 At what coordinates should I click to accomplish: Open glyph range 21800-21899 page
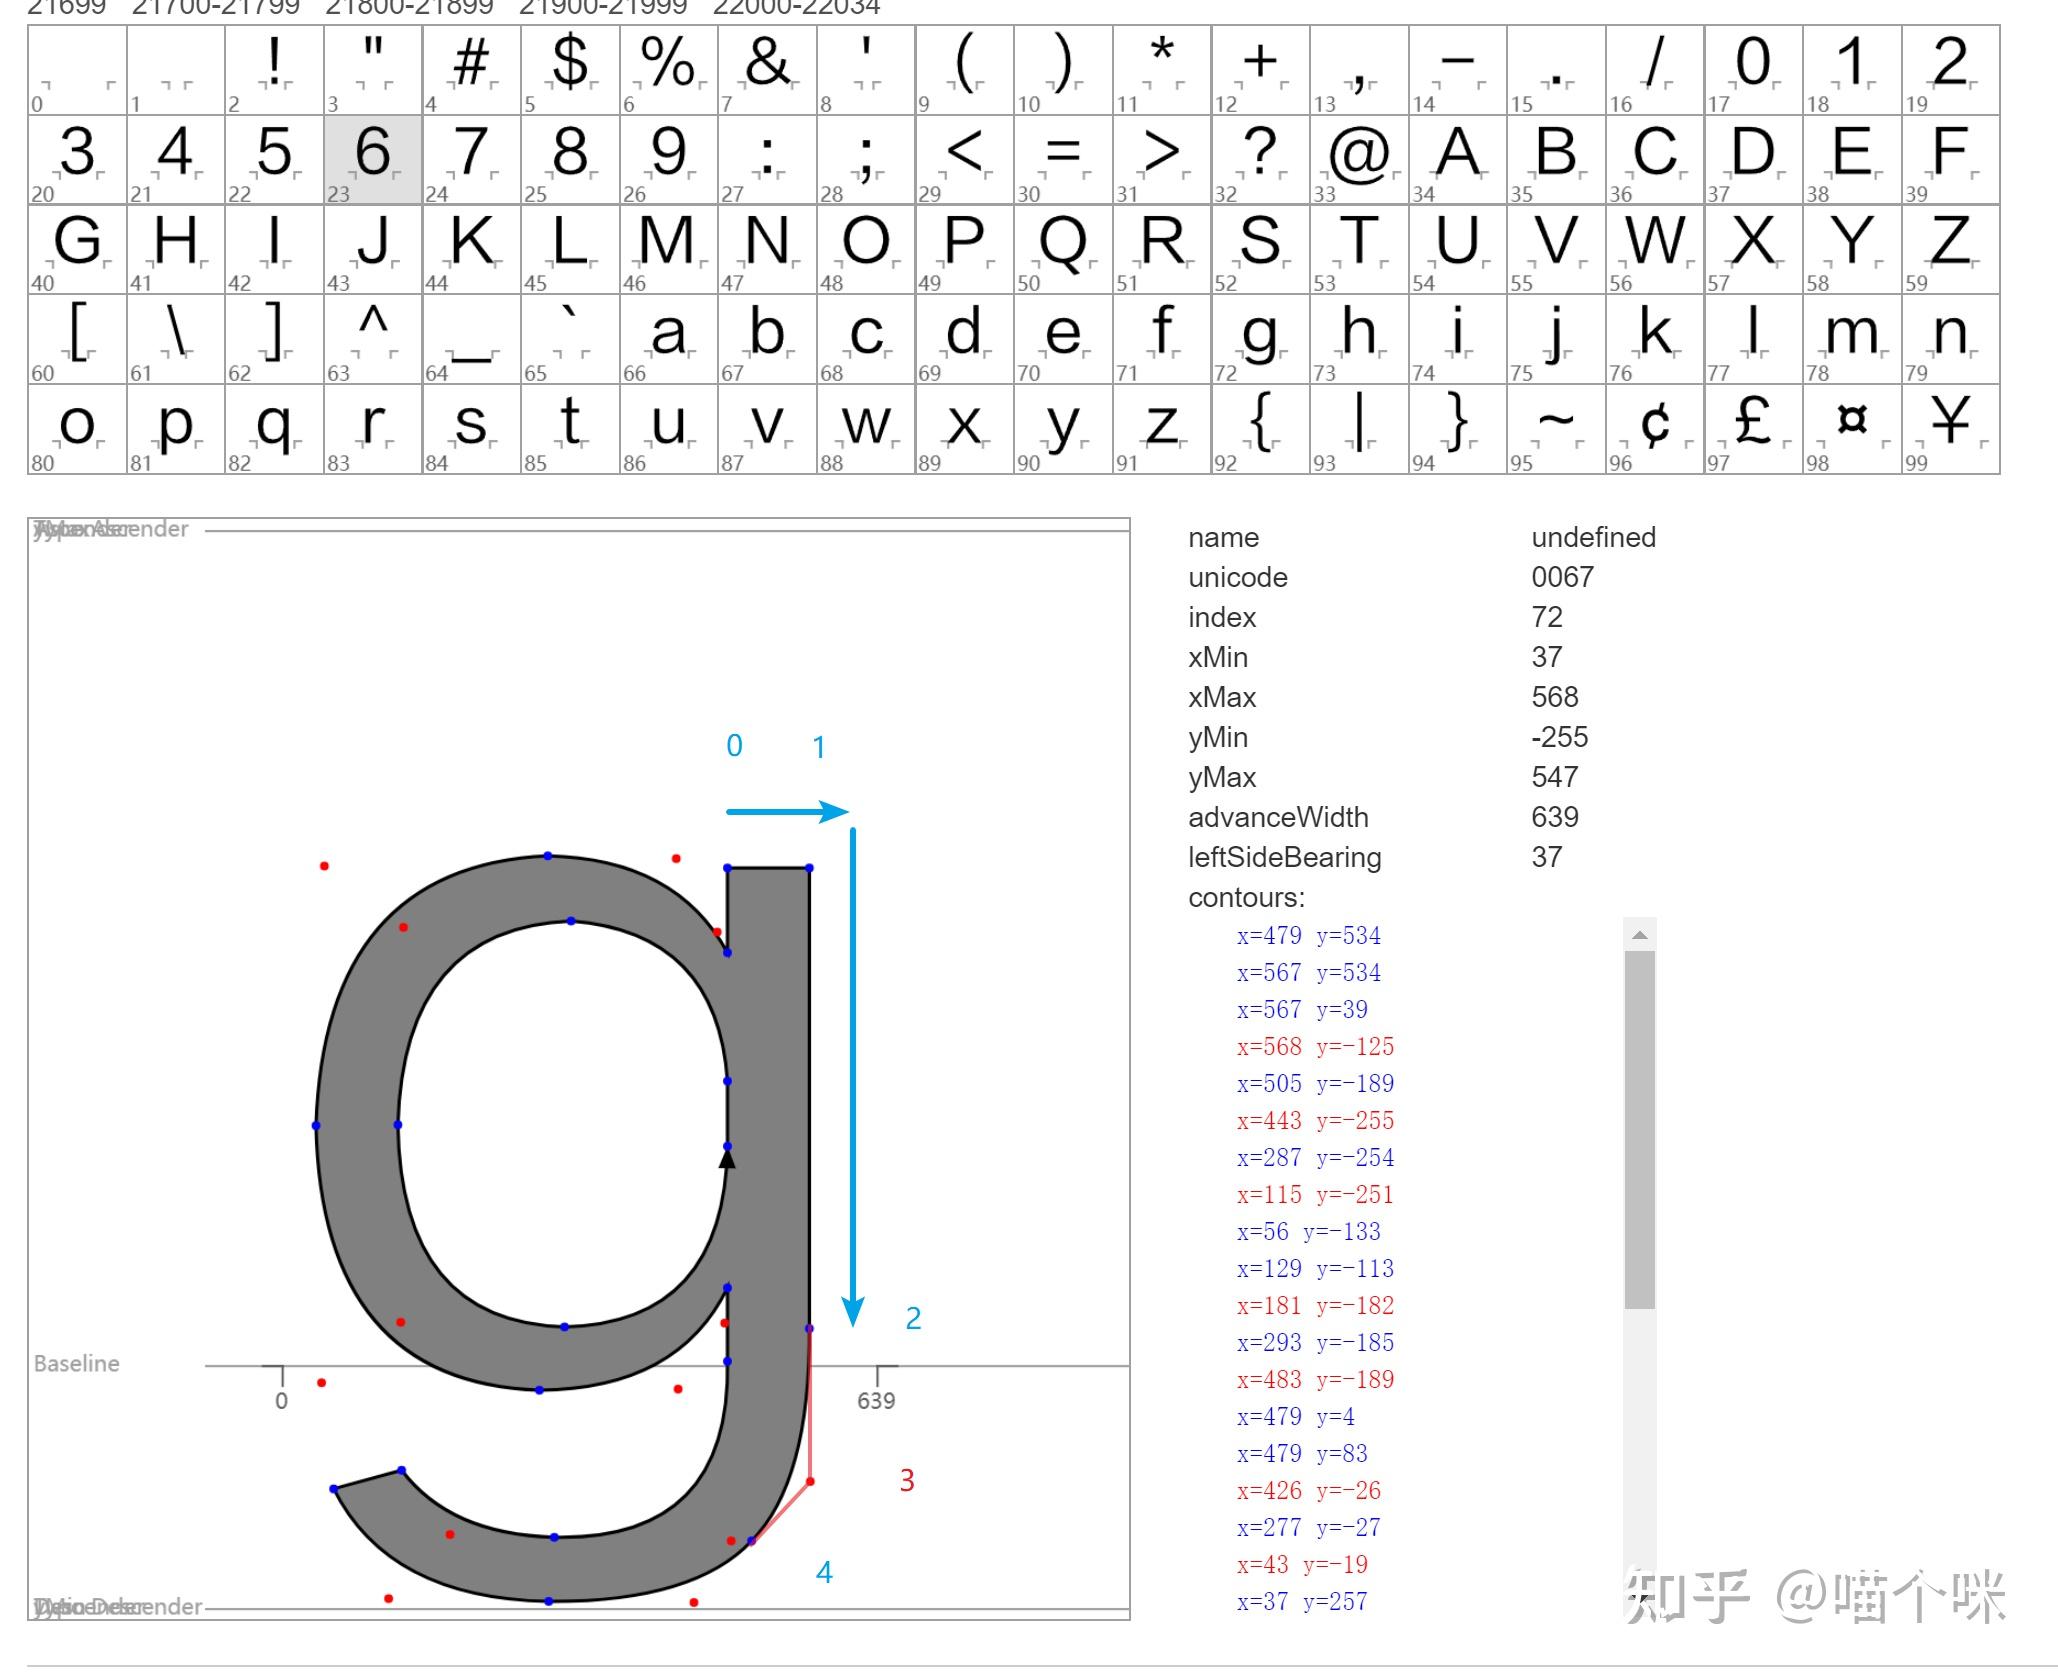pyautogui.click(x=410, y=8)
